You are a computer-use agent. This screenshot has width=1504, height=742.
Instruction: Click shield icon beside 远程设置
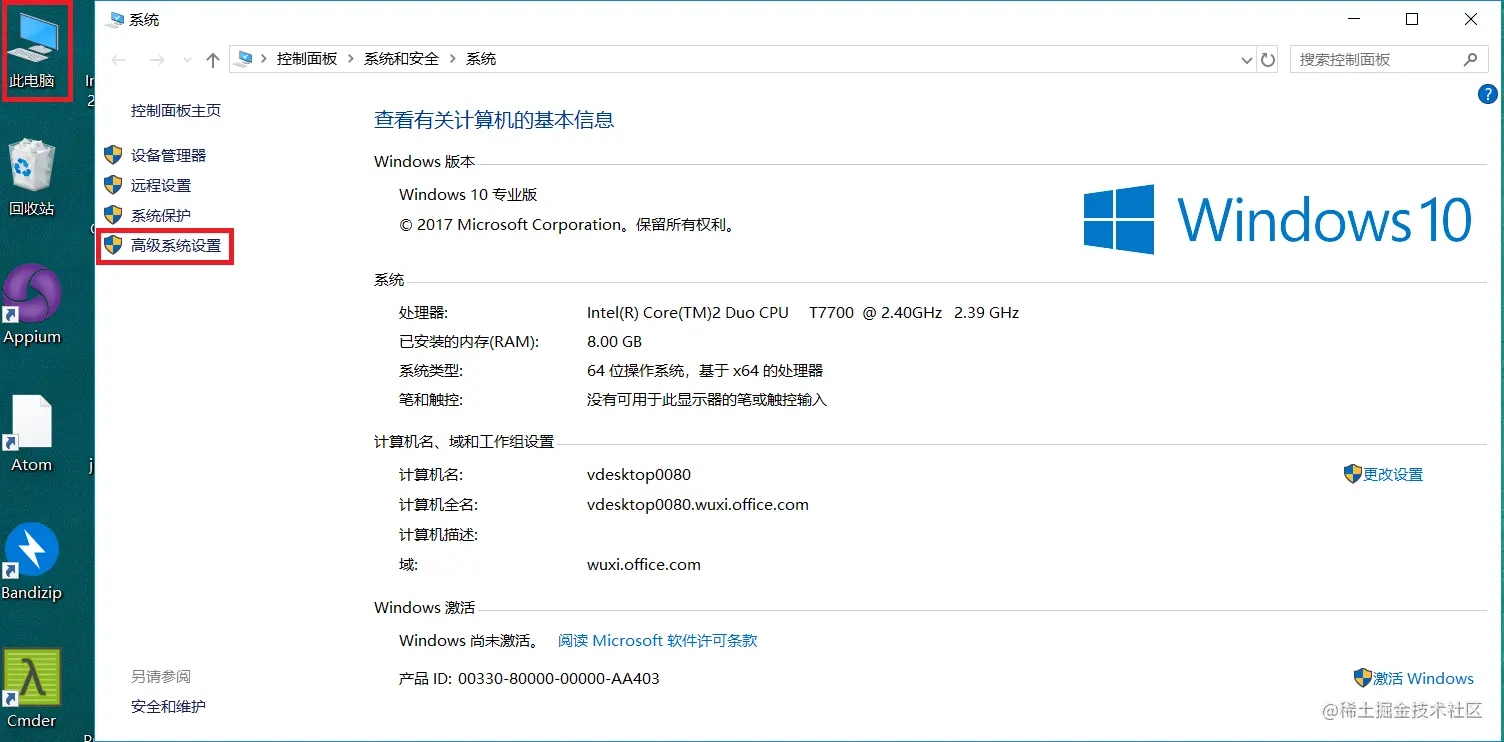(113, 185)
